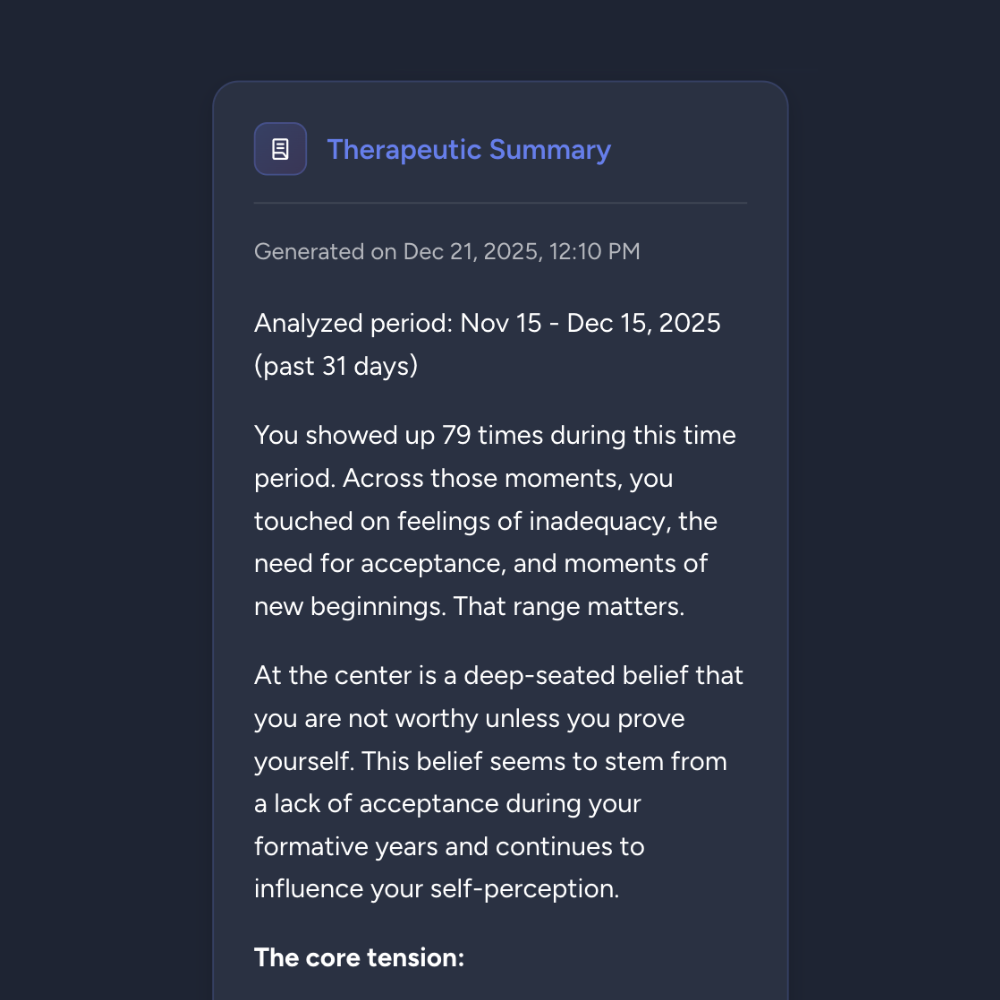Click the word 'self-perception'
The image size is (1000, 1000).
pyautogui.click(x=524, y=889)
